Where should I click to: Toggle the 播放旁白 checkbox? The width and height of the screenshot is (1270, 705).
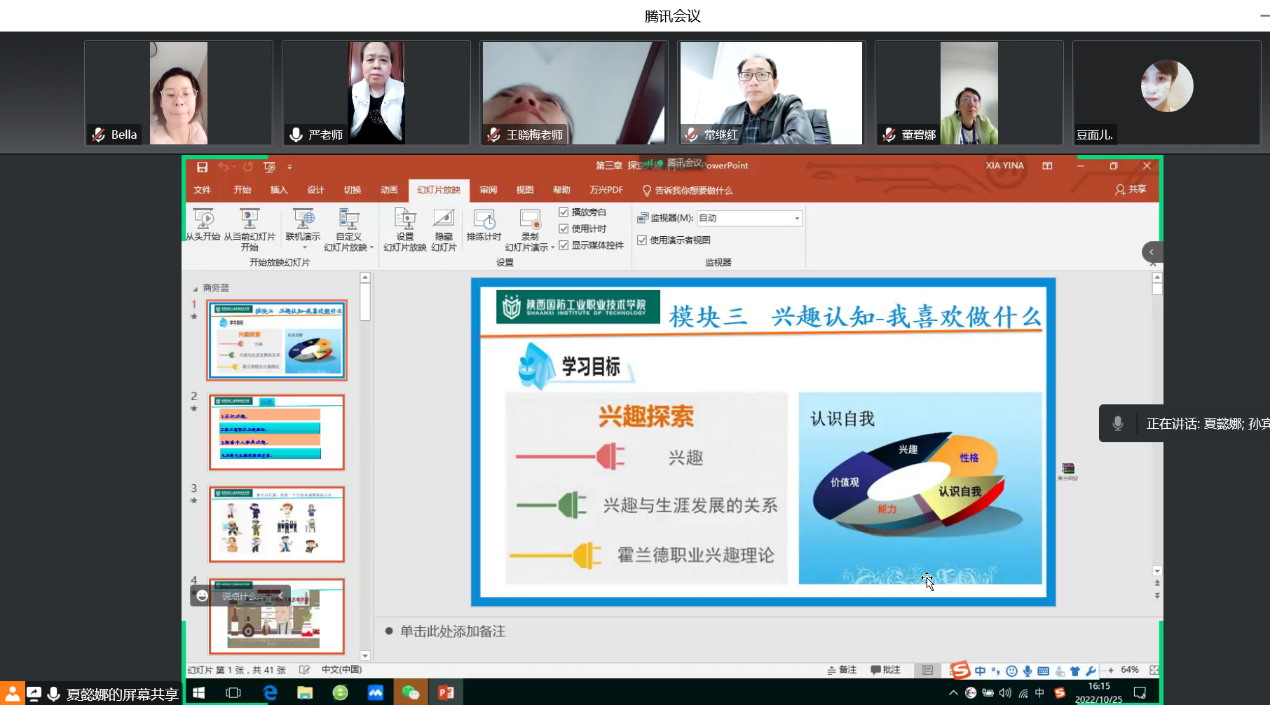point(564,212)
